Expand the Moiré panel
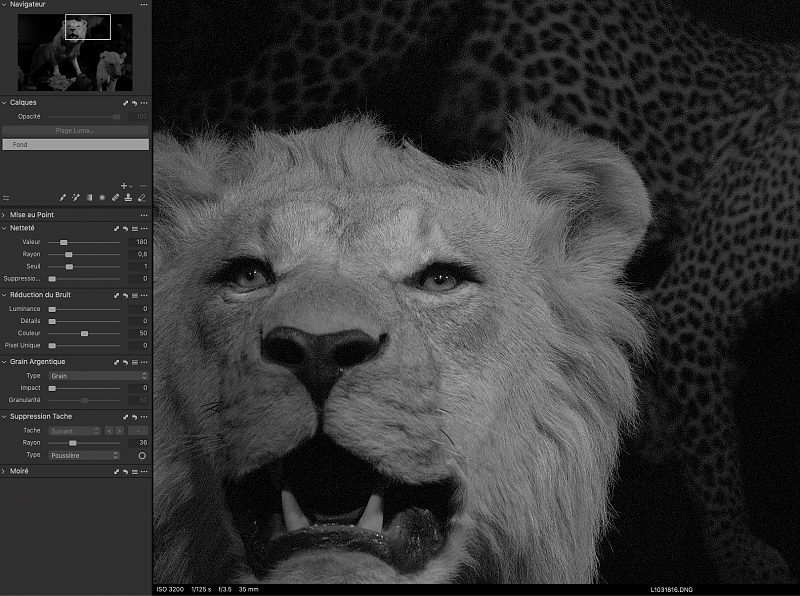The image size is (800, 596). 4,470
